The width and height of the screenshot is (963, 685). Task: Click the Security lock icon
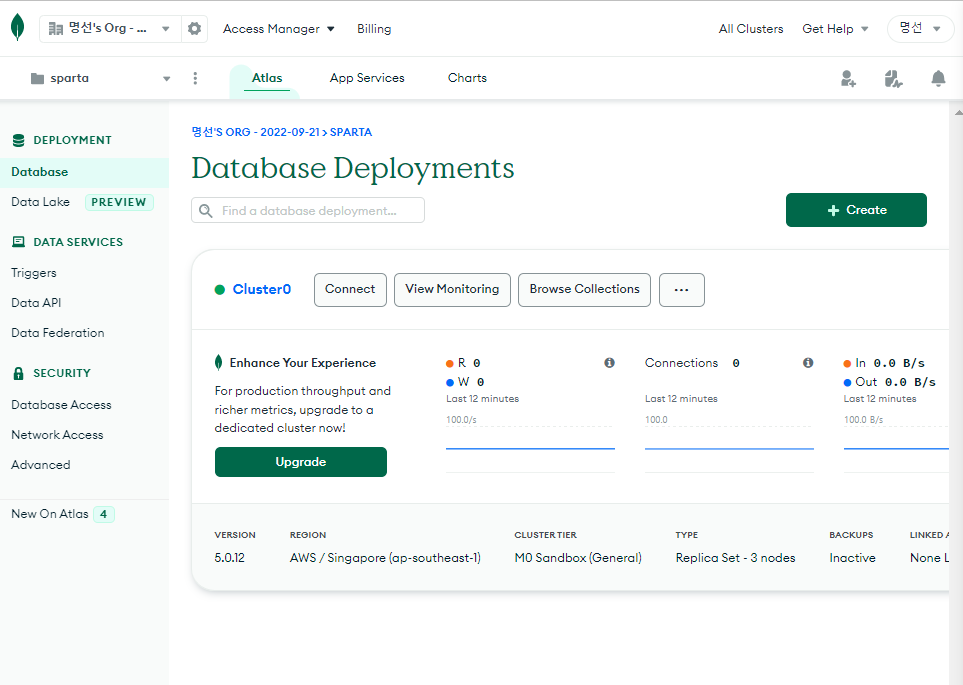(x=18, y=373)
